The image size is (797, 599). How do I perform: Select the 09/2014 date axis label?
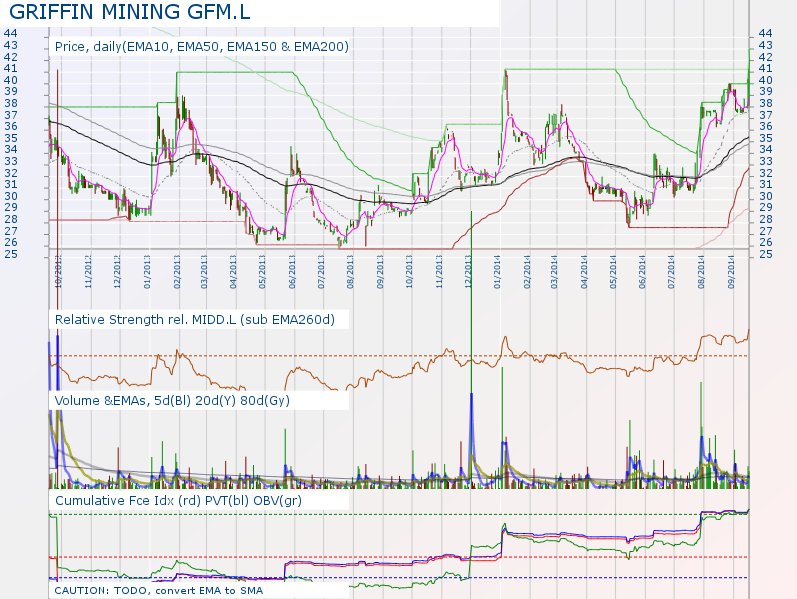pyautogui.click(x=731, y=272)
